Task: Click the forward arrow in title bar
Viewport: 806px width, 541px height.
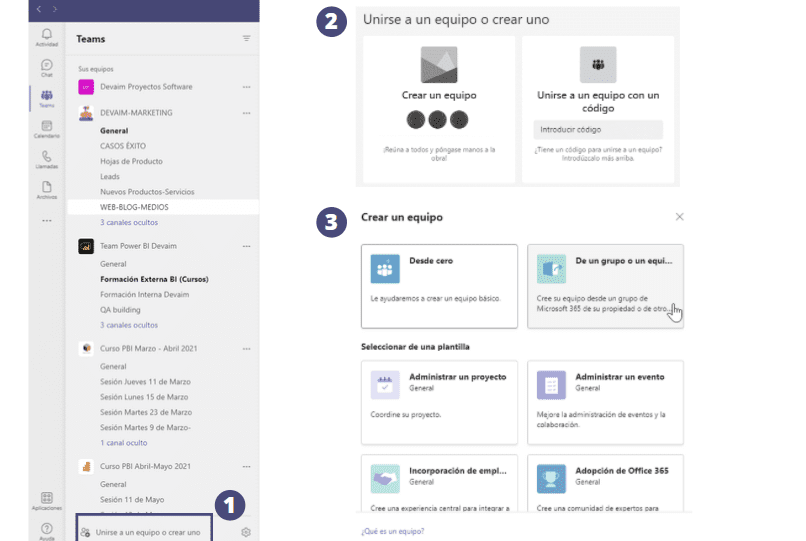Action: (x=54, y=9)
